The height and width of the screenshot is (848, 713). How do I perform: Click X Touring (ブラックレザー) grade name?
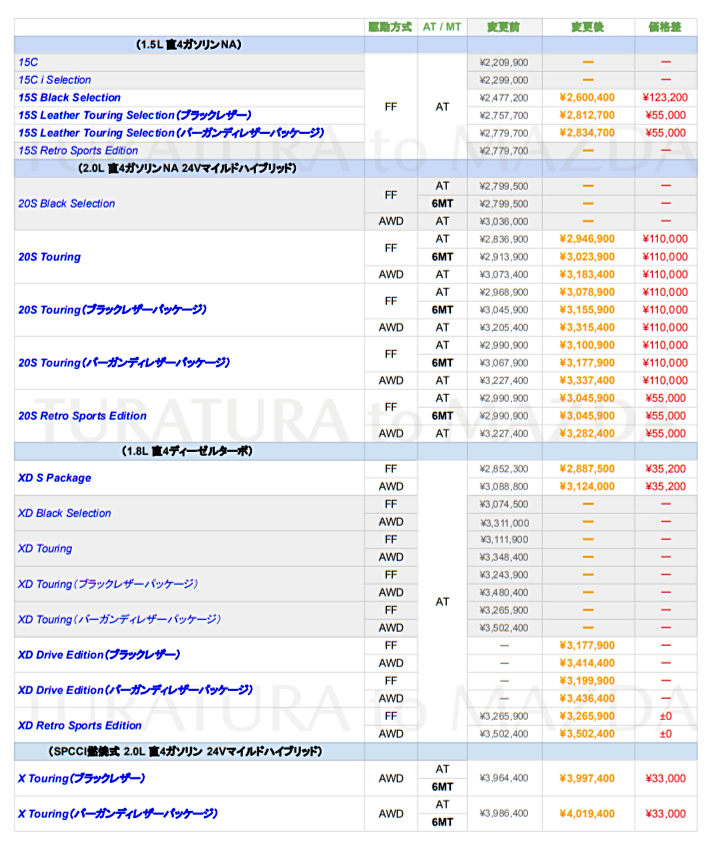[82, 779]
